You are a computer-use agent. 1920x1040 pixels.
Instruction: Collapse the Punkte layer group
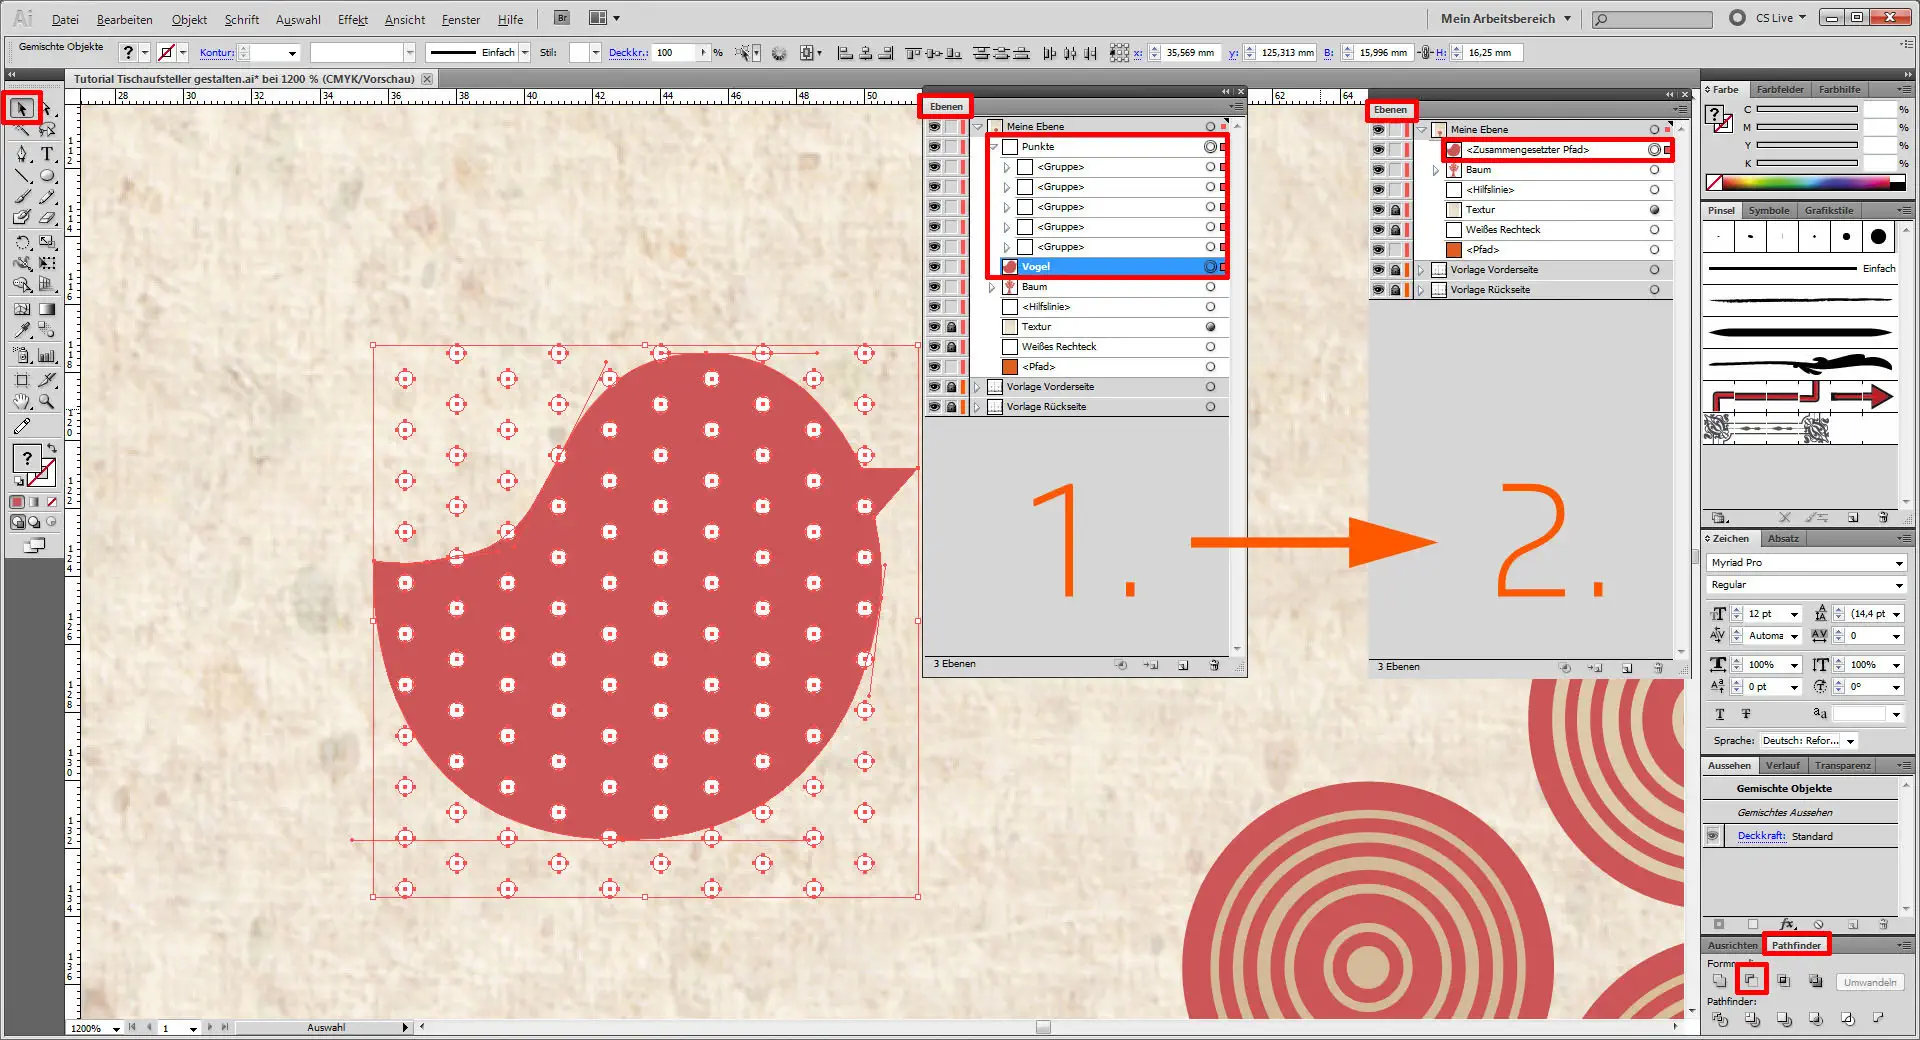click(993, 147)
